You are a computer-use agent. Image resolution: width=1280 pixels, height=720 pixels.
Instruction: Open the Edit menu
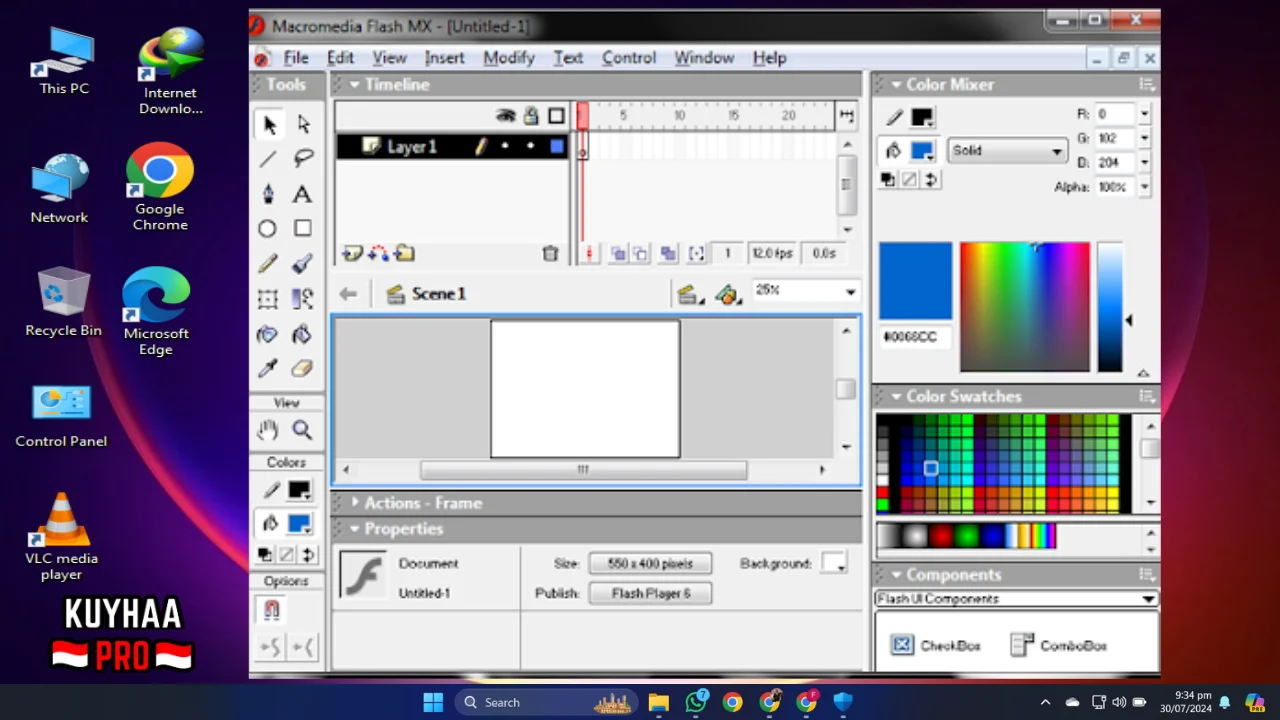(x=340, y=58)
